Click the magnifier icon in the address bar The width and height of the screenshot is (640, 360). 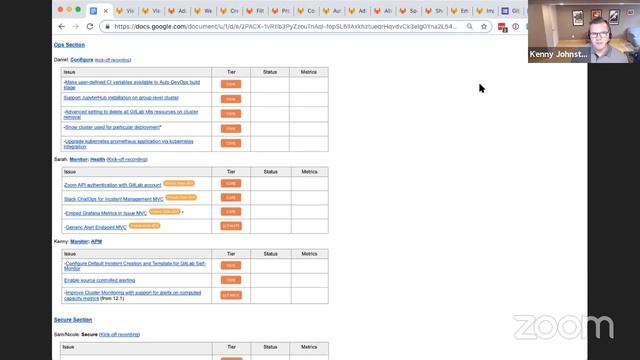pos(470,27)
